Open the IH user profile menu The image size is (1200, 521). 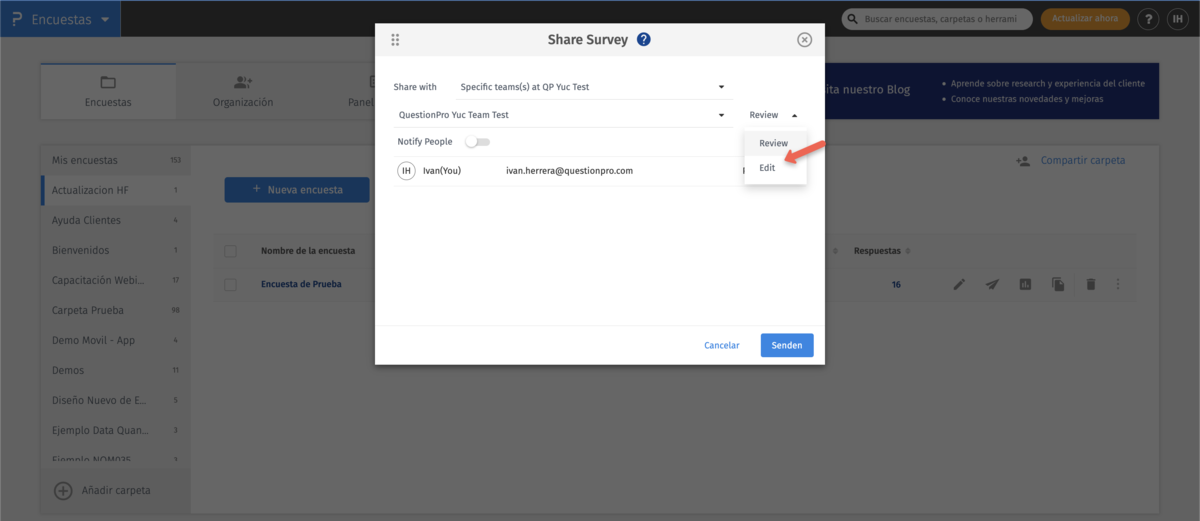click(x=1176, y=19)
